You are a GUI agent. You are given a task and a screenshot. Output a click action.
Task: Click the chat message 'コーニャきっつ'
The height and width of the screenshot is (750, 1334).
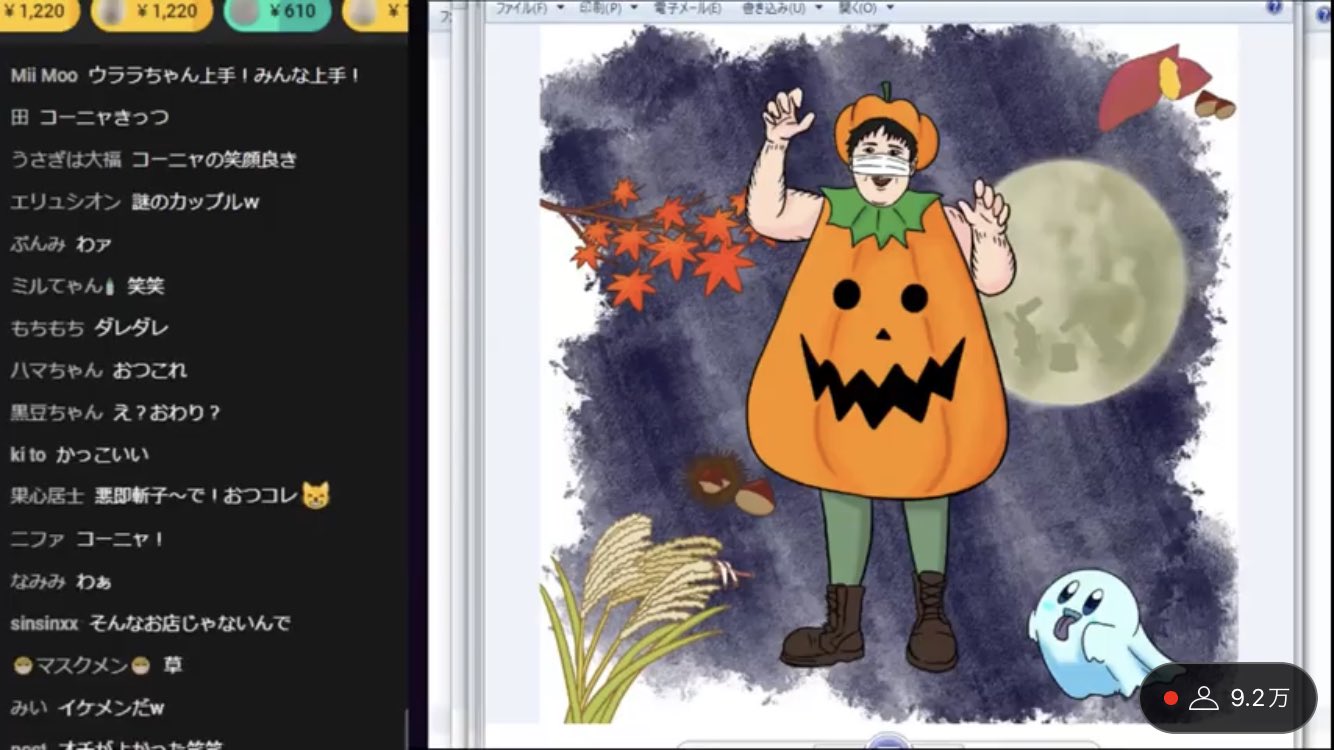tap(104, 117)
